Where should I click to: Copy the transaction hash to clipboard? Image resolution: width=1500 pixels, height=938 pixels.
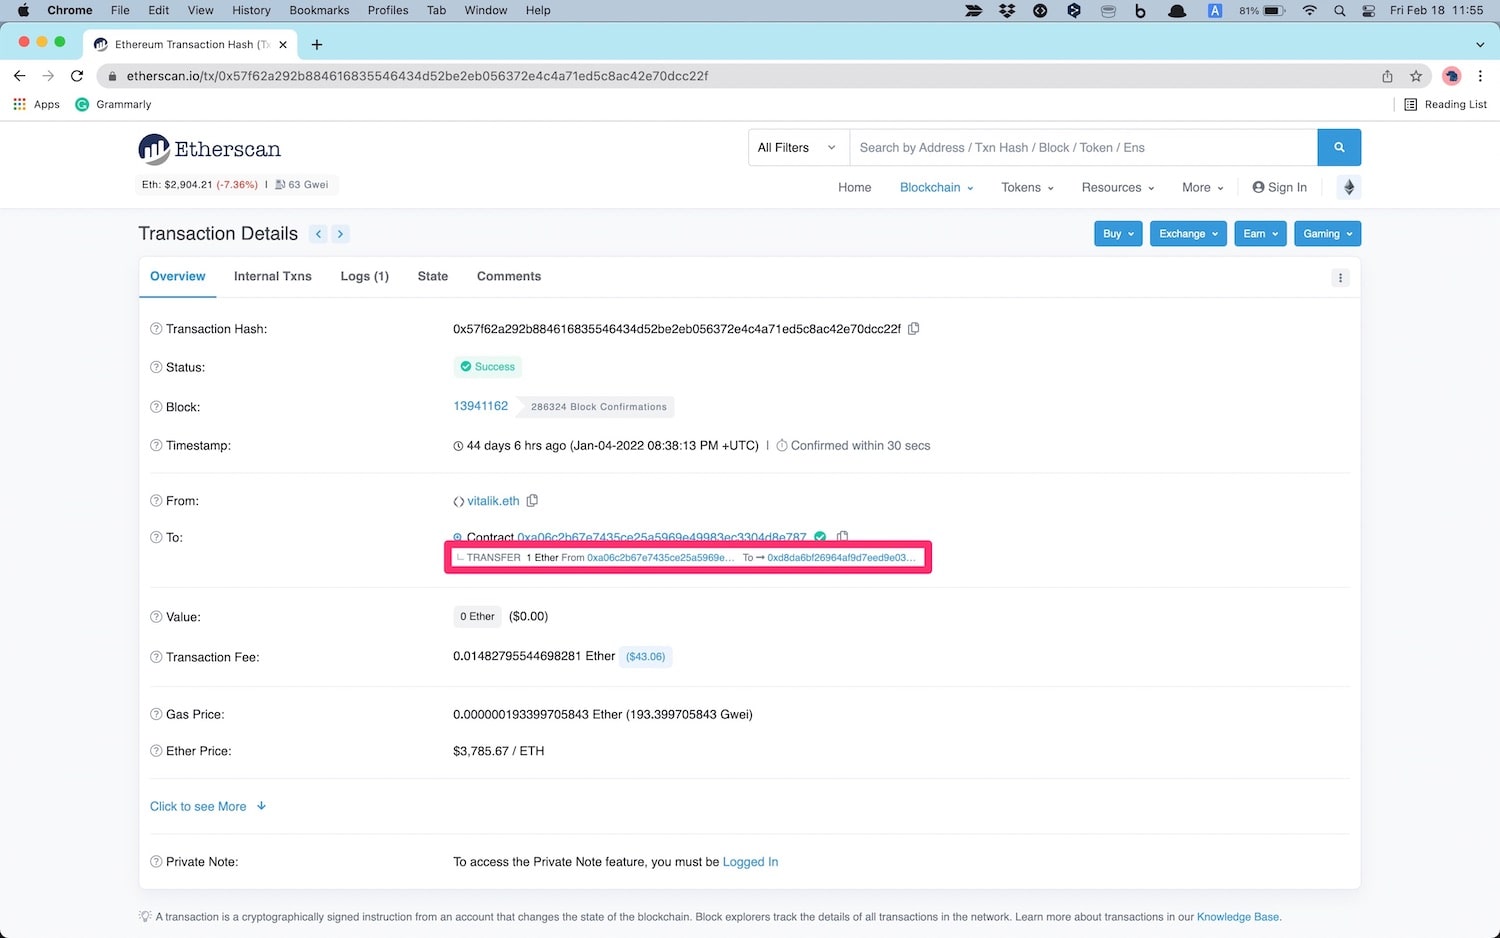click(x=913, y=328)
